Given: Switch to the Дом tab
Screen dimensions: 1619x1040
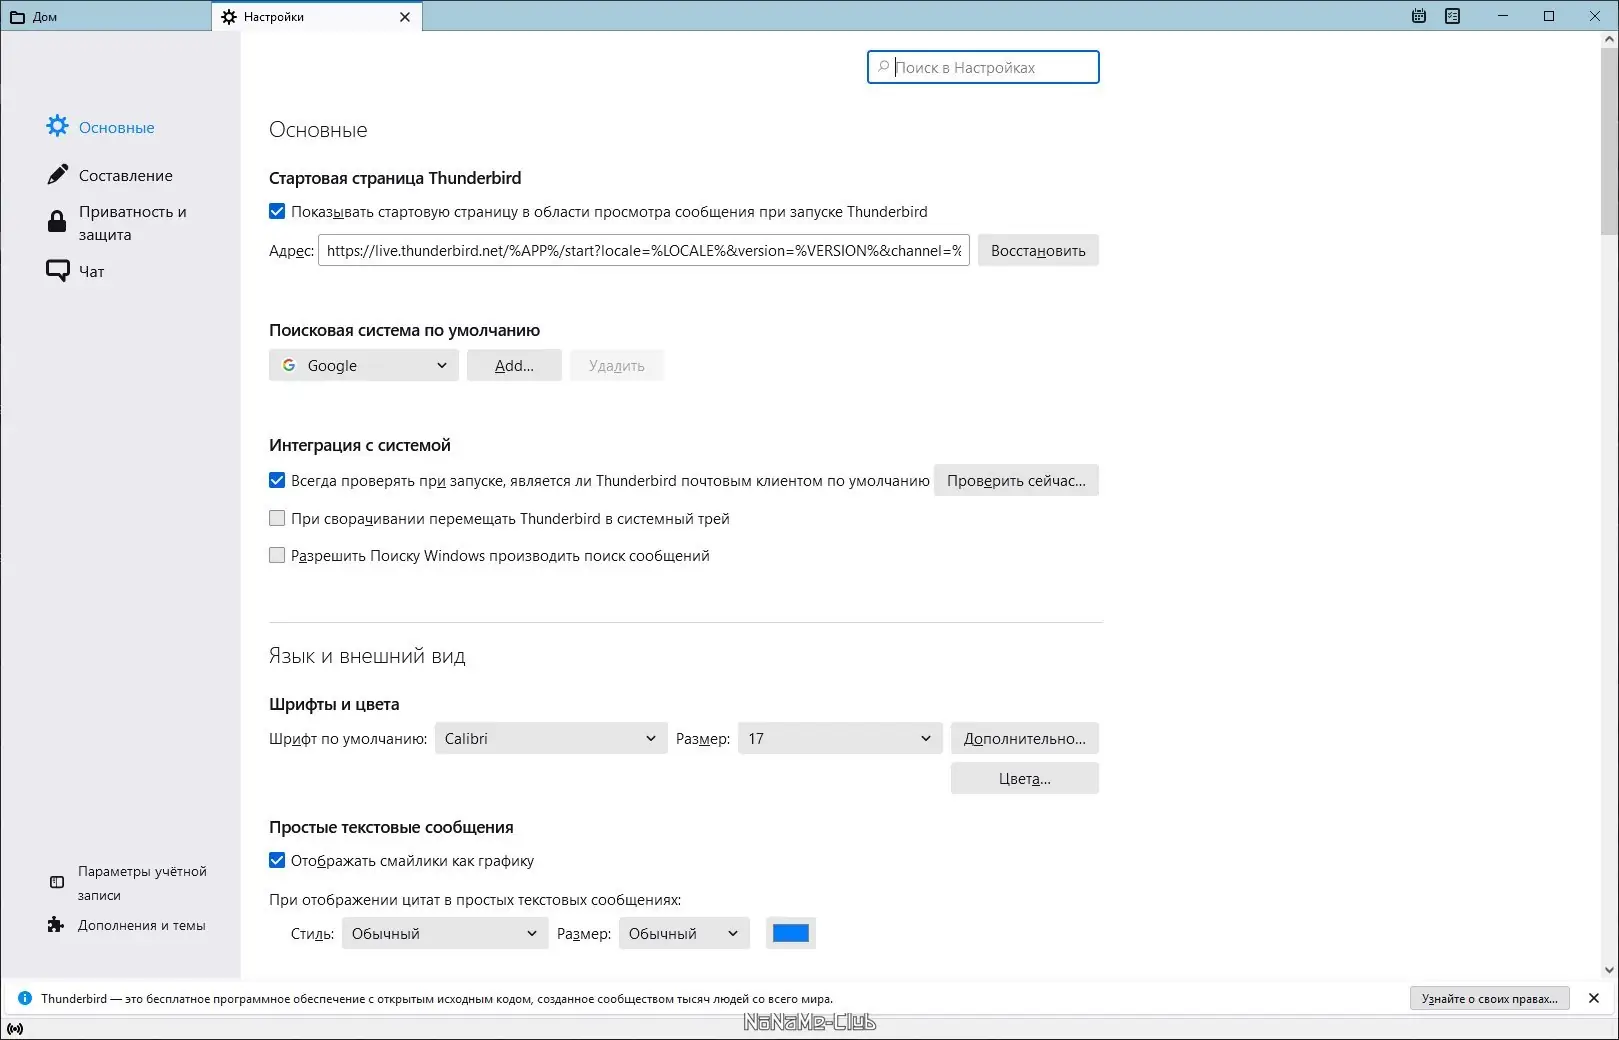Looking at the screenshot, I should pos(106,17).
